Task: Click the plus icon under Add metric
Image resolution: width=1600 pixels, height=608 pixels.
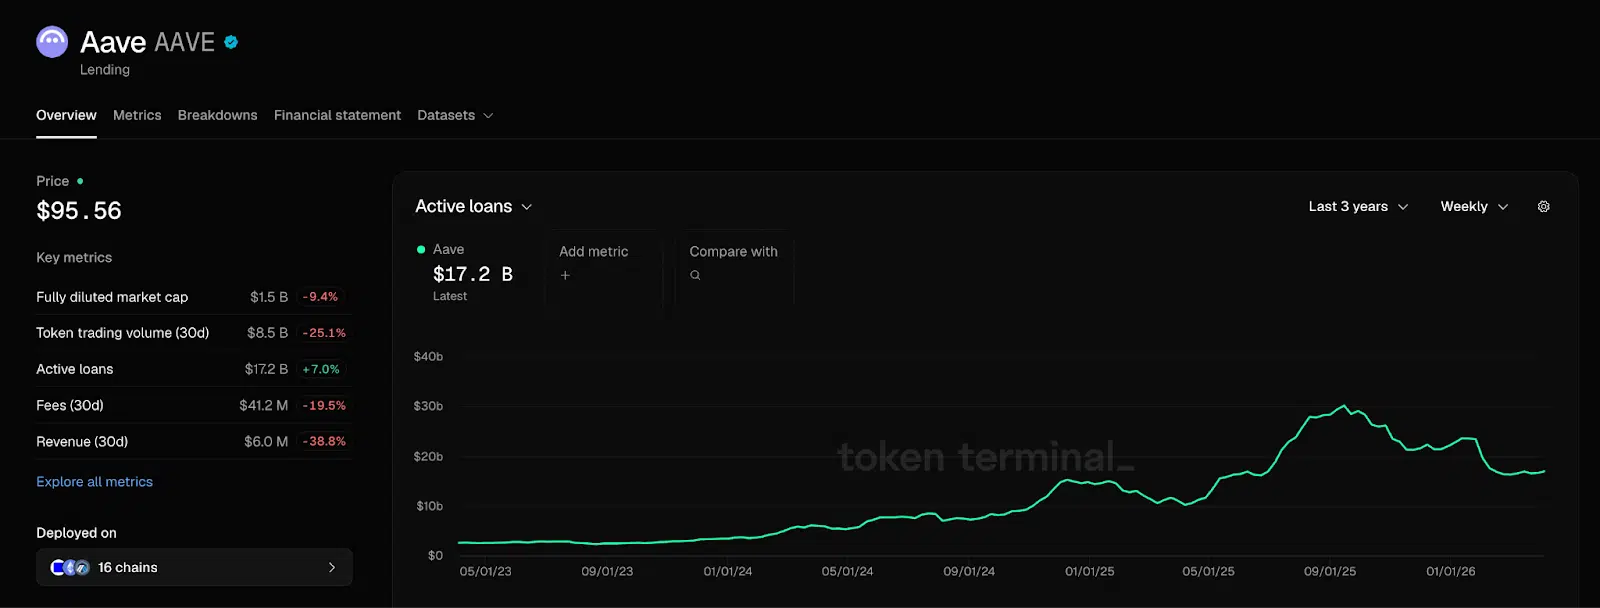Action: [565, 275]
